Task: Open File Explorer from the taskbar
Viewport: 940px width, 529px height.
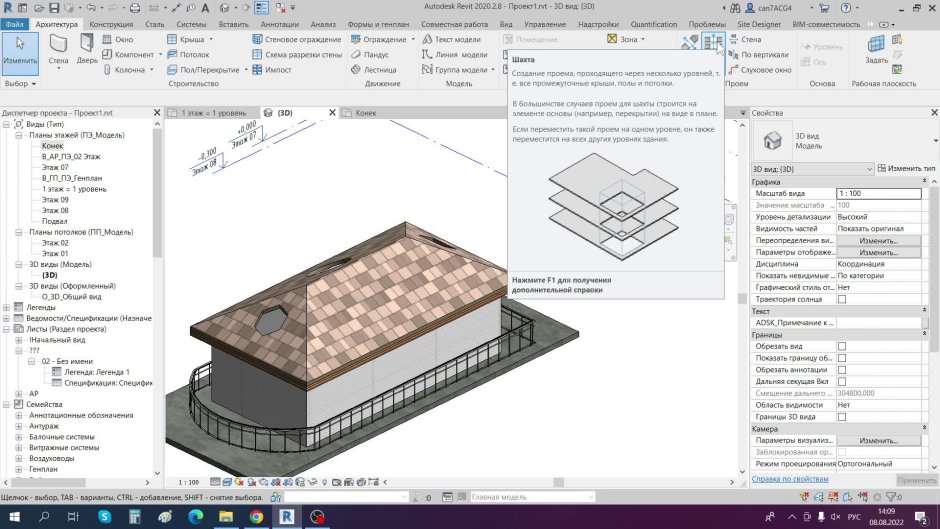Action: click(x=226, y=516)
